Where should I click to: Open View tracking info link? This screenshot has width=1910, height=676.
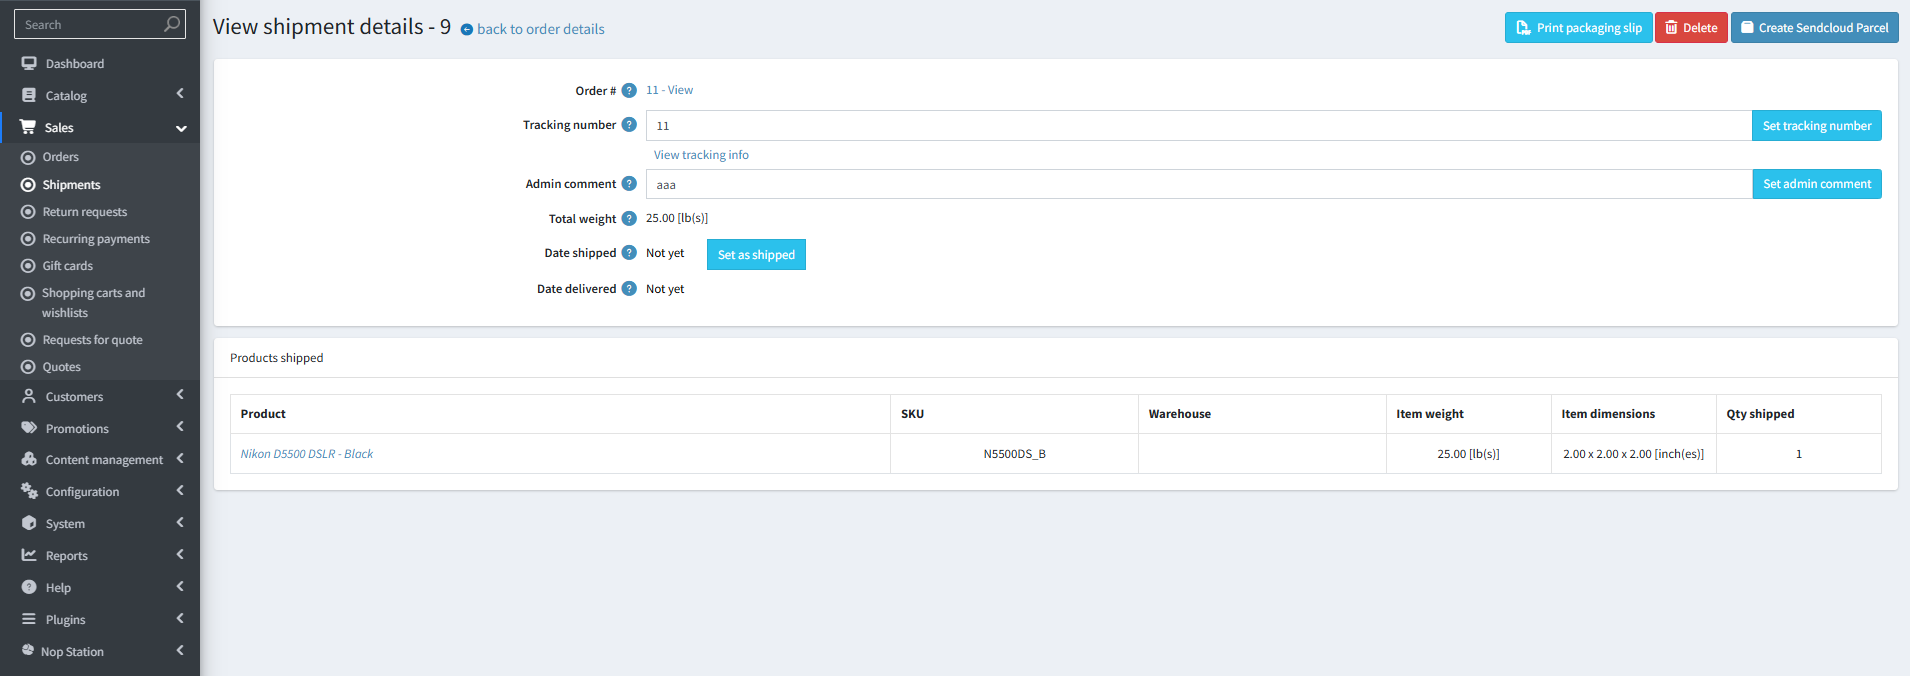[701, 155]
